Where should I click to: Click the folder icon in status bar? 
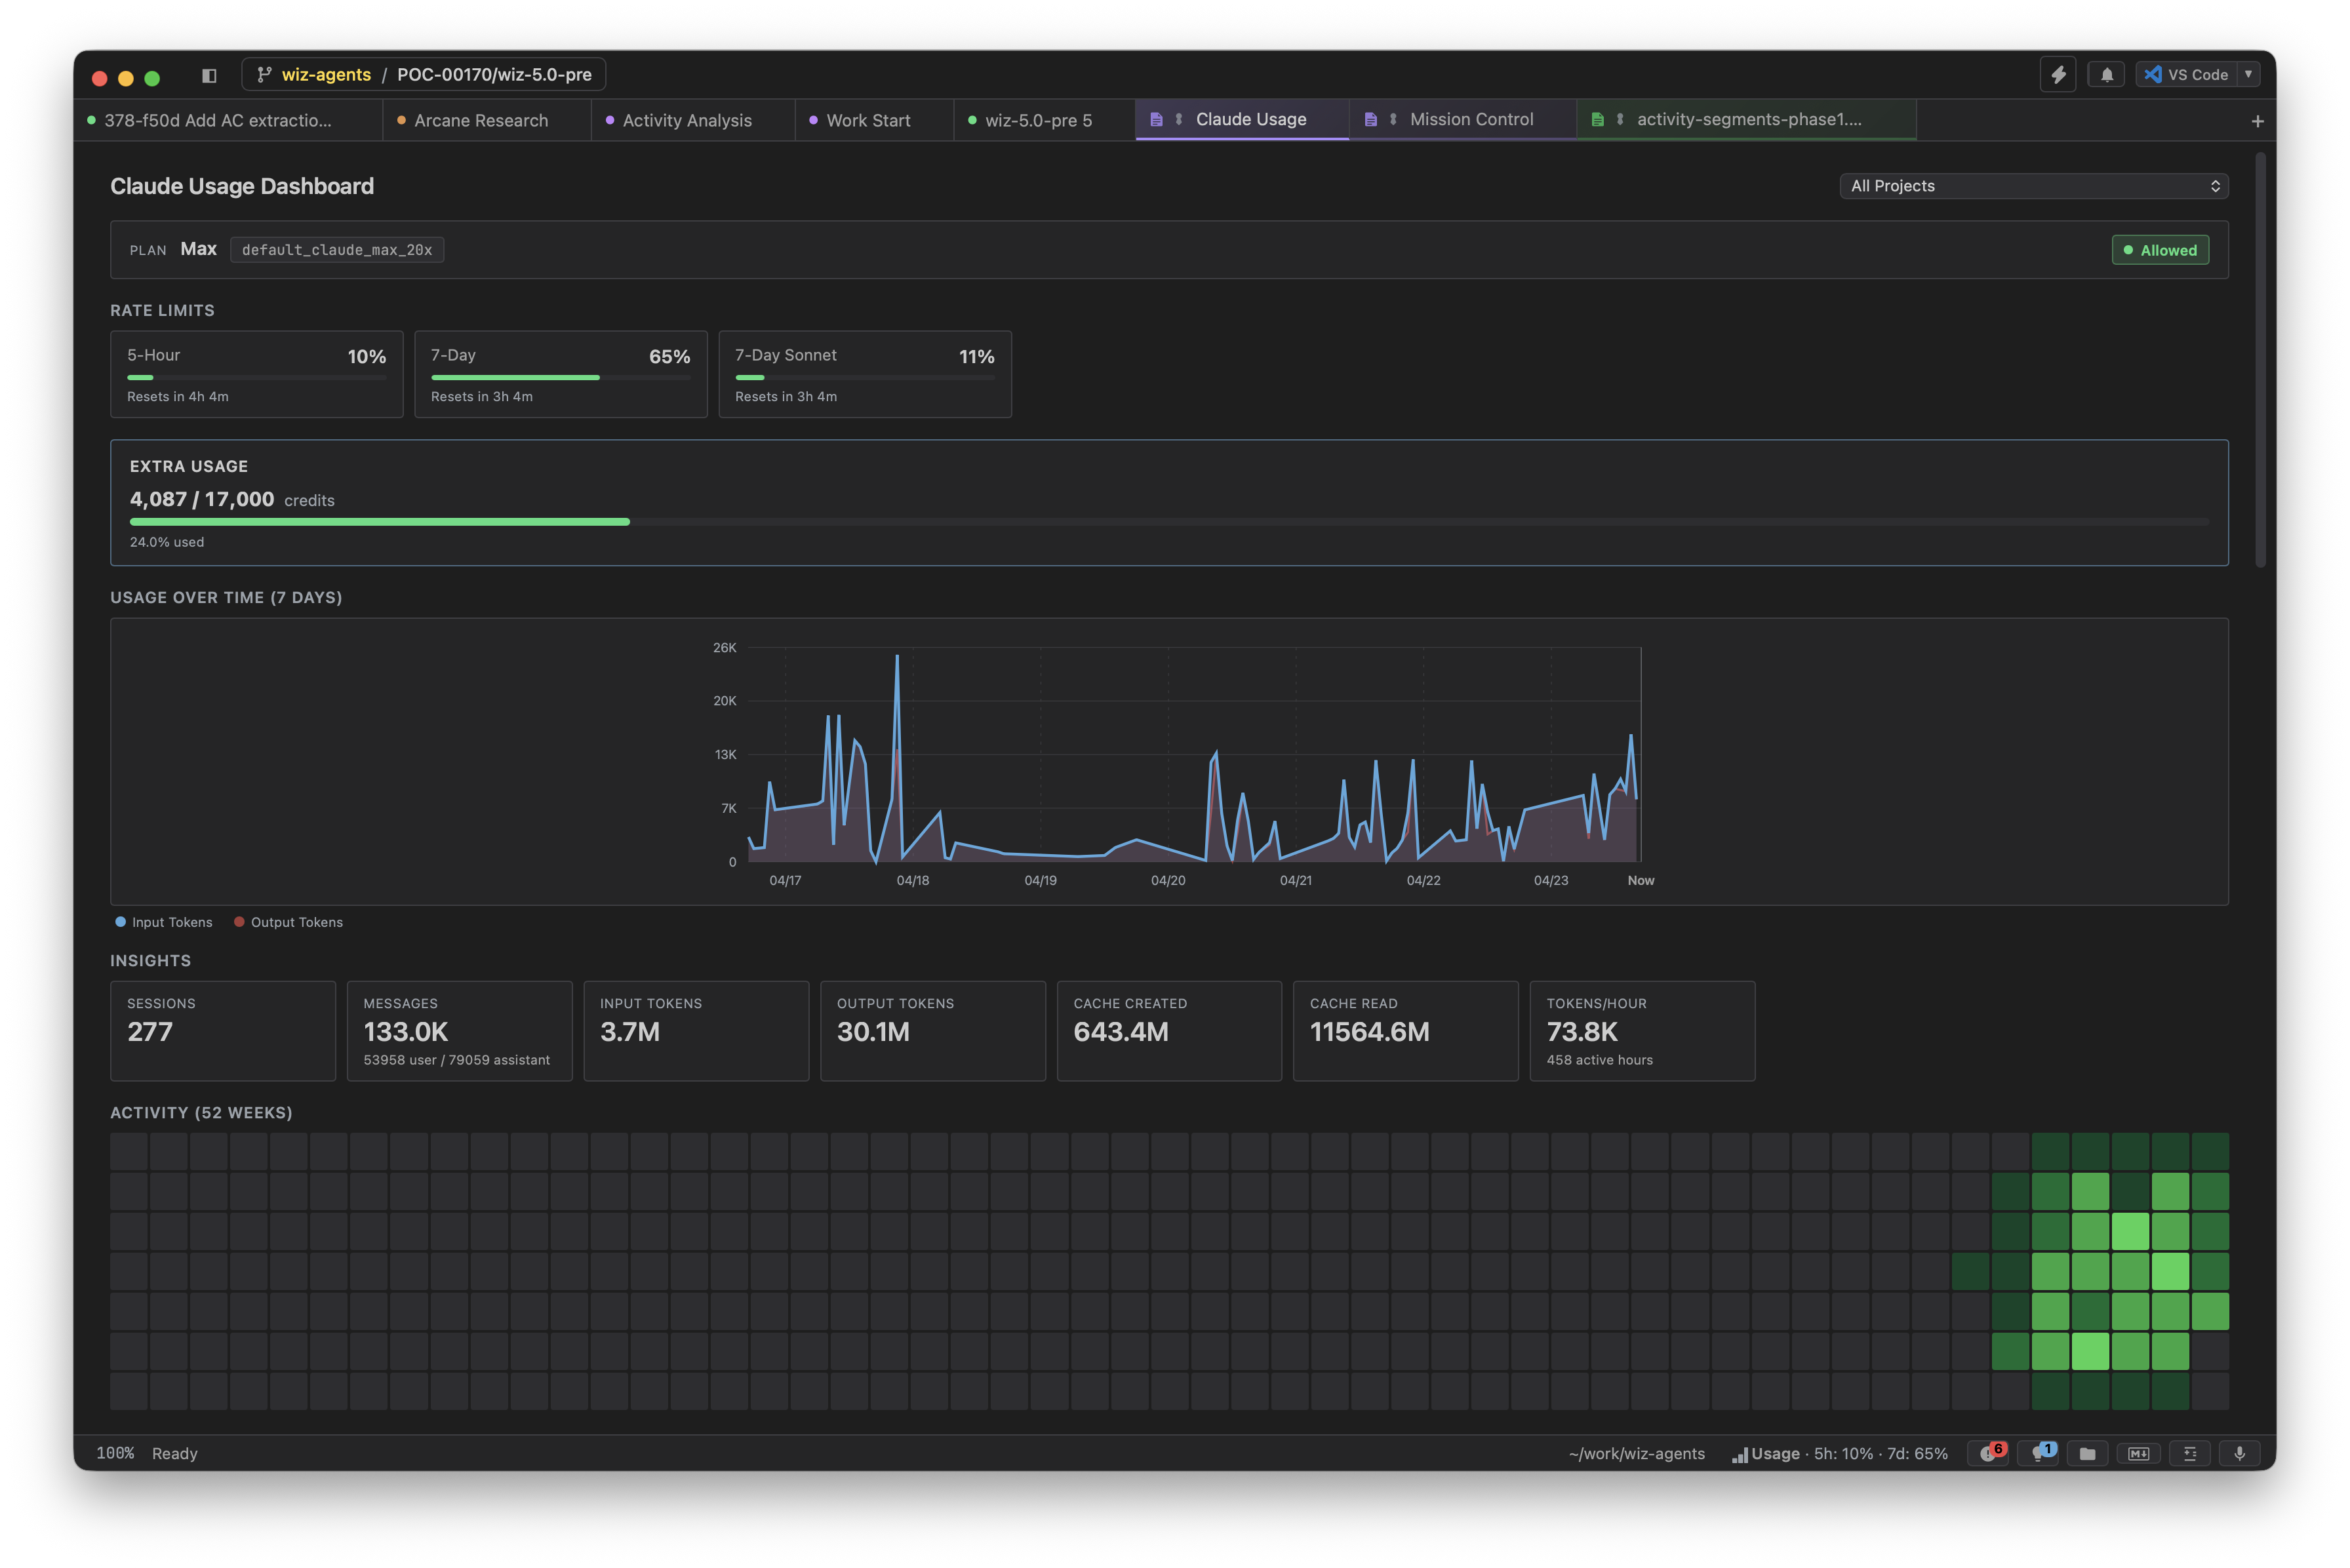[x=2087, y=1453]
